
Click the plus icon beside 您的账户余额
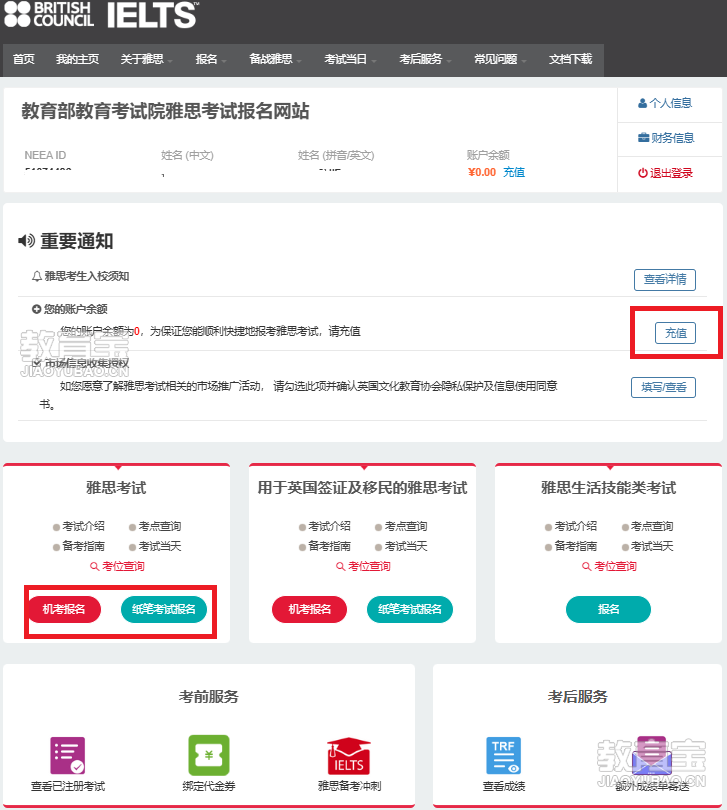(36, 309)
